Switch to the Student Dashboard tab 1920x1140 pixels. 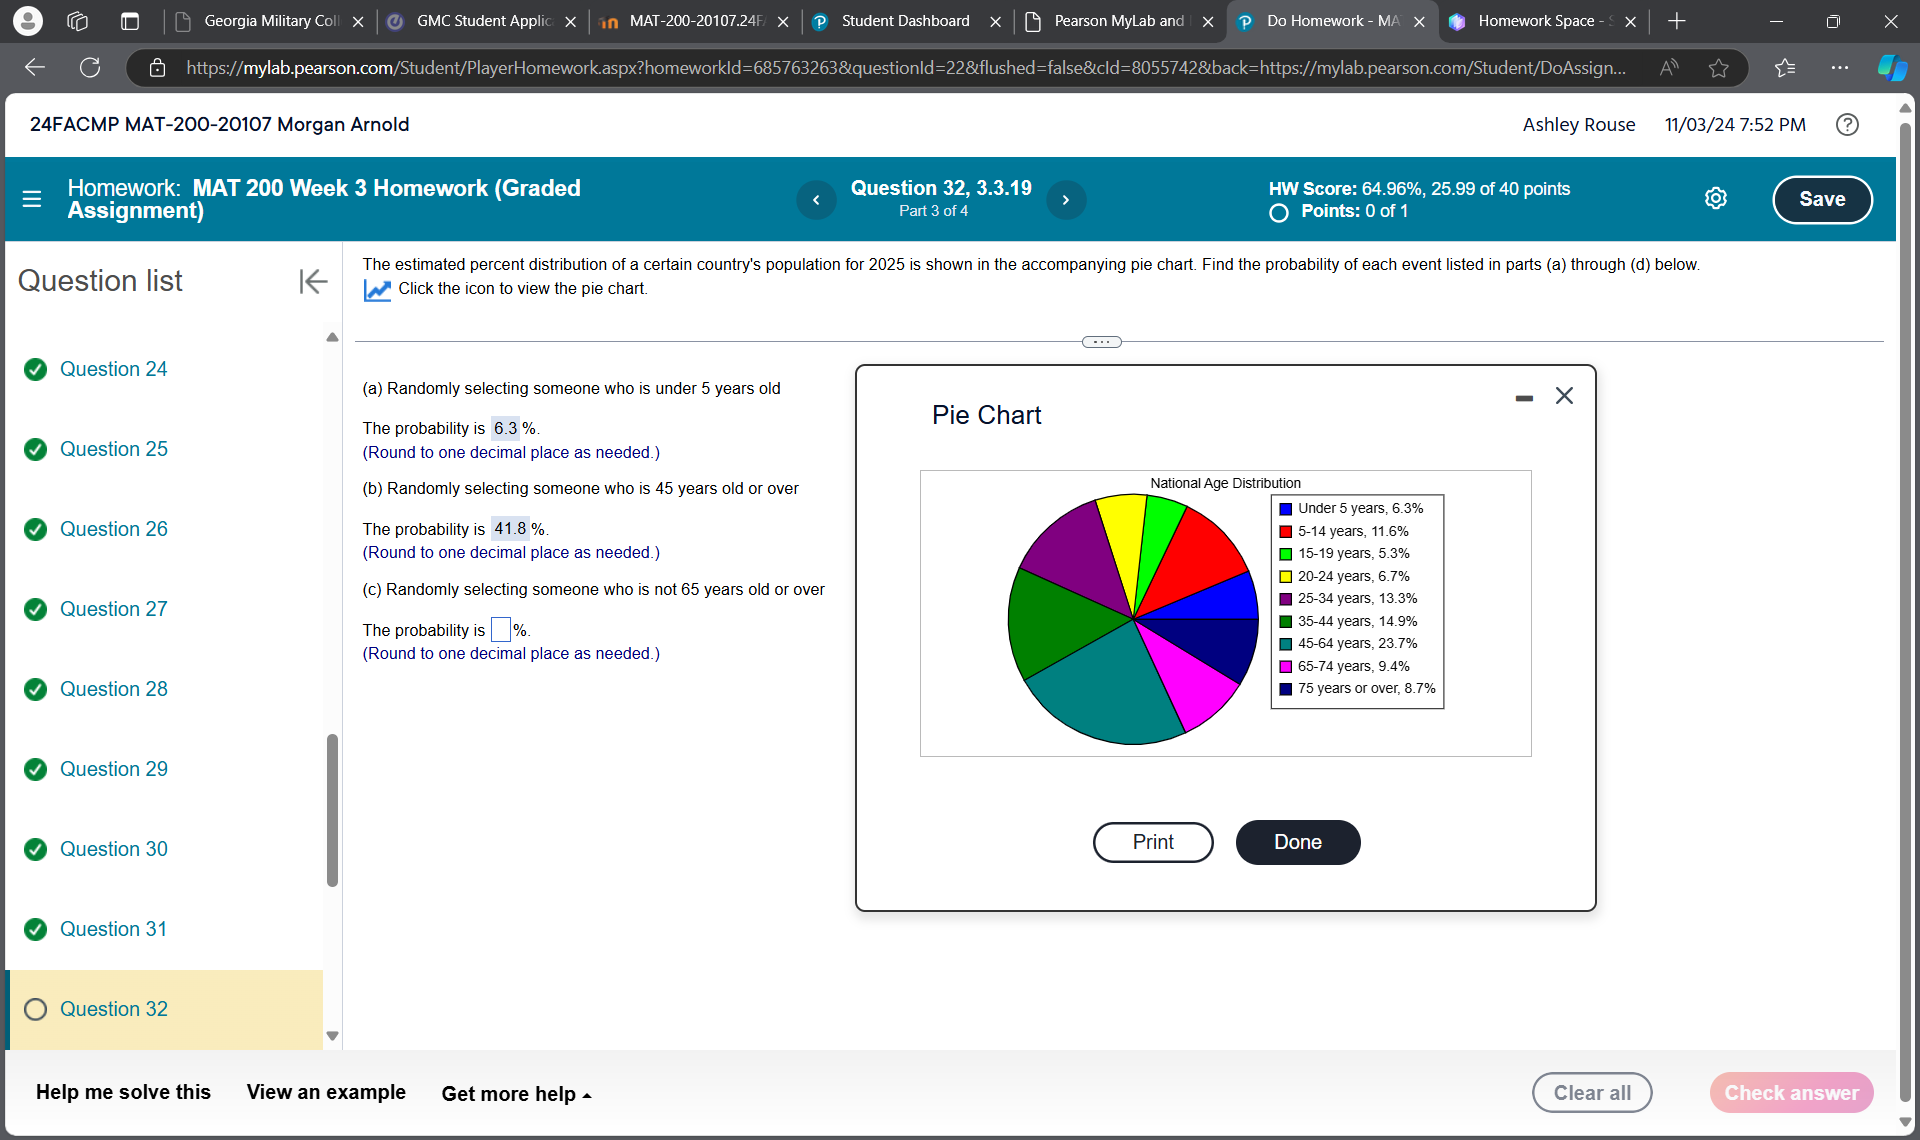906,21
